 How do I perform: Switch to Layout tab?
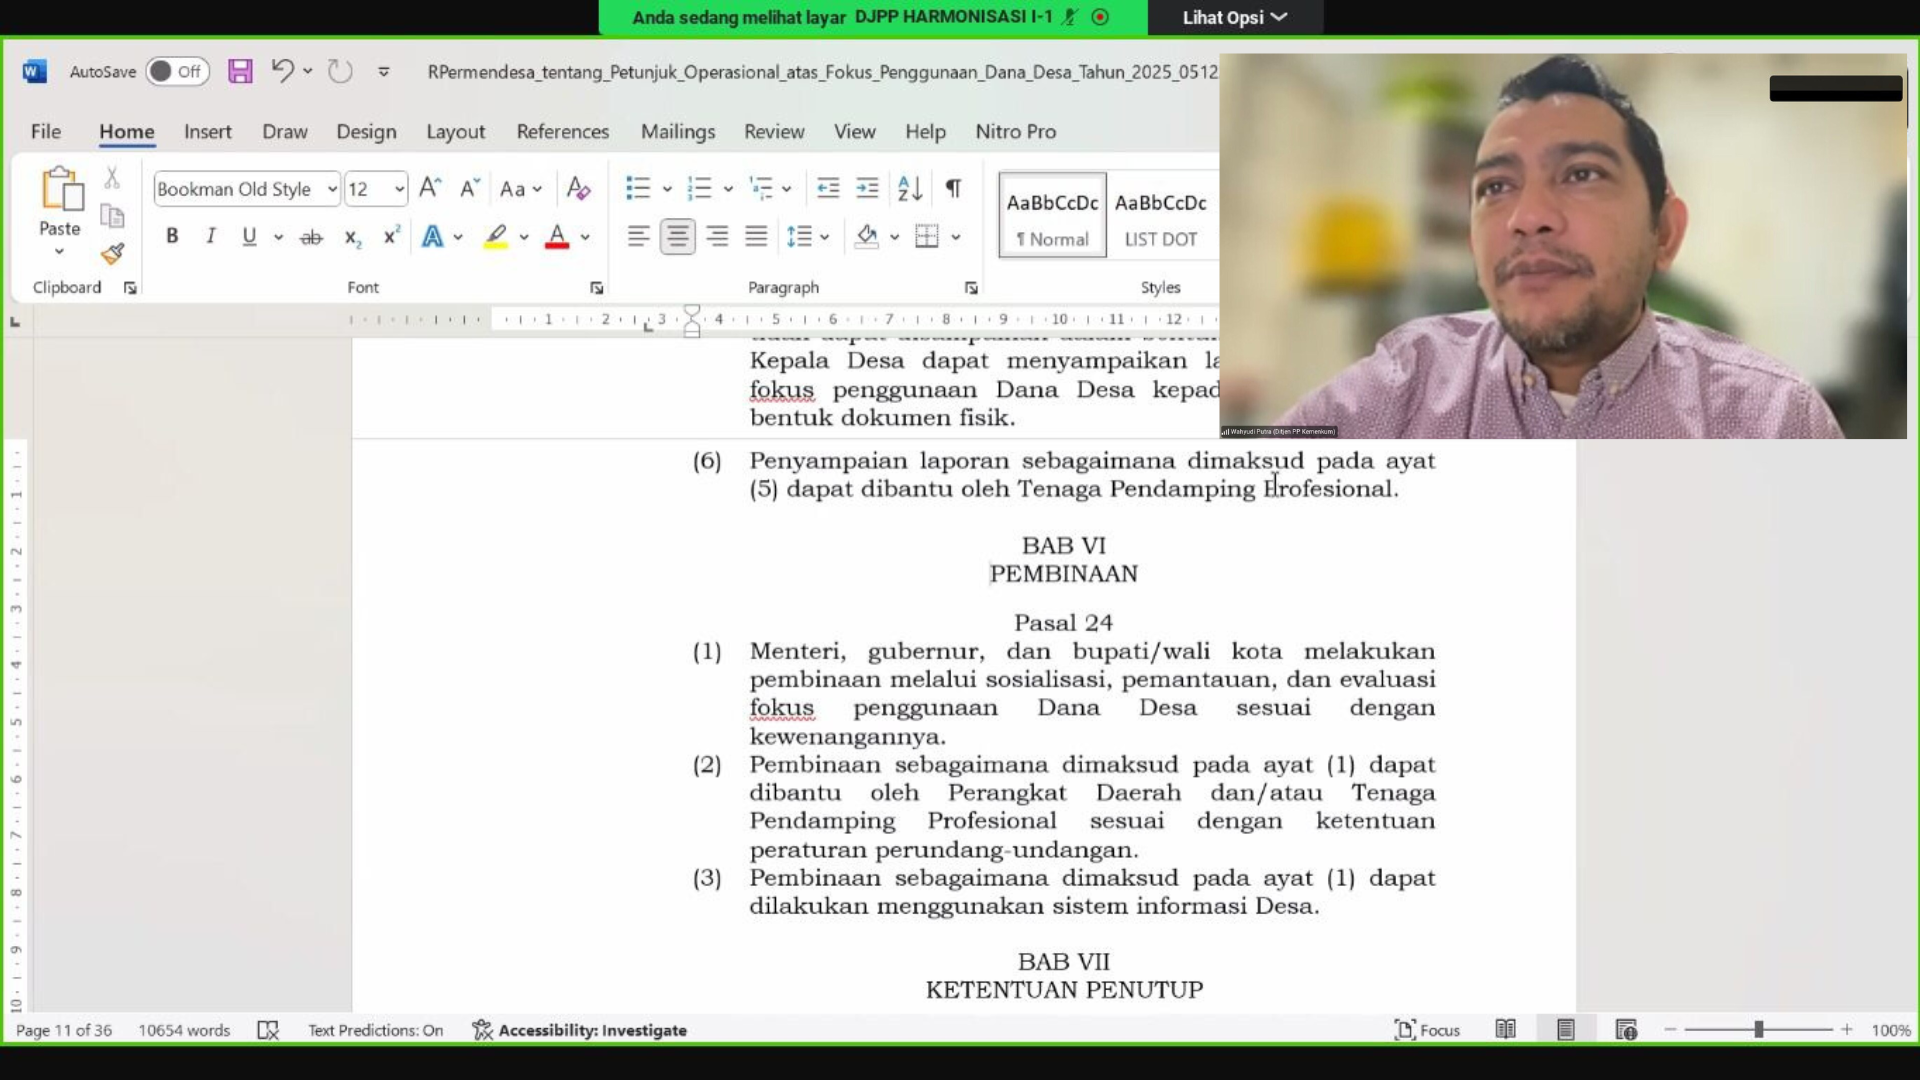click(x=455, y=131)
